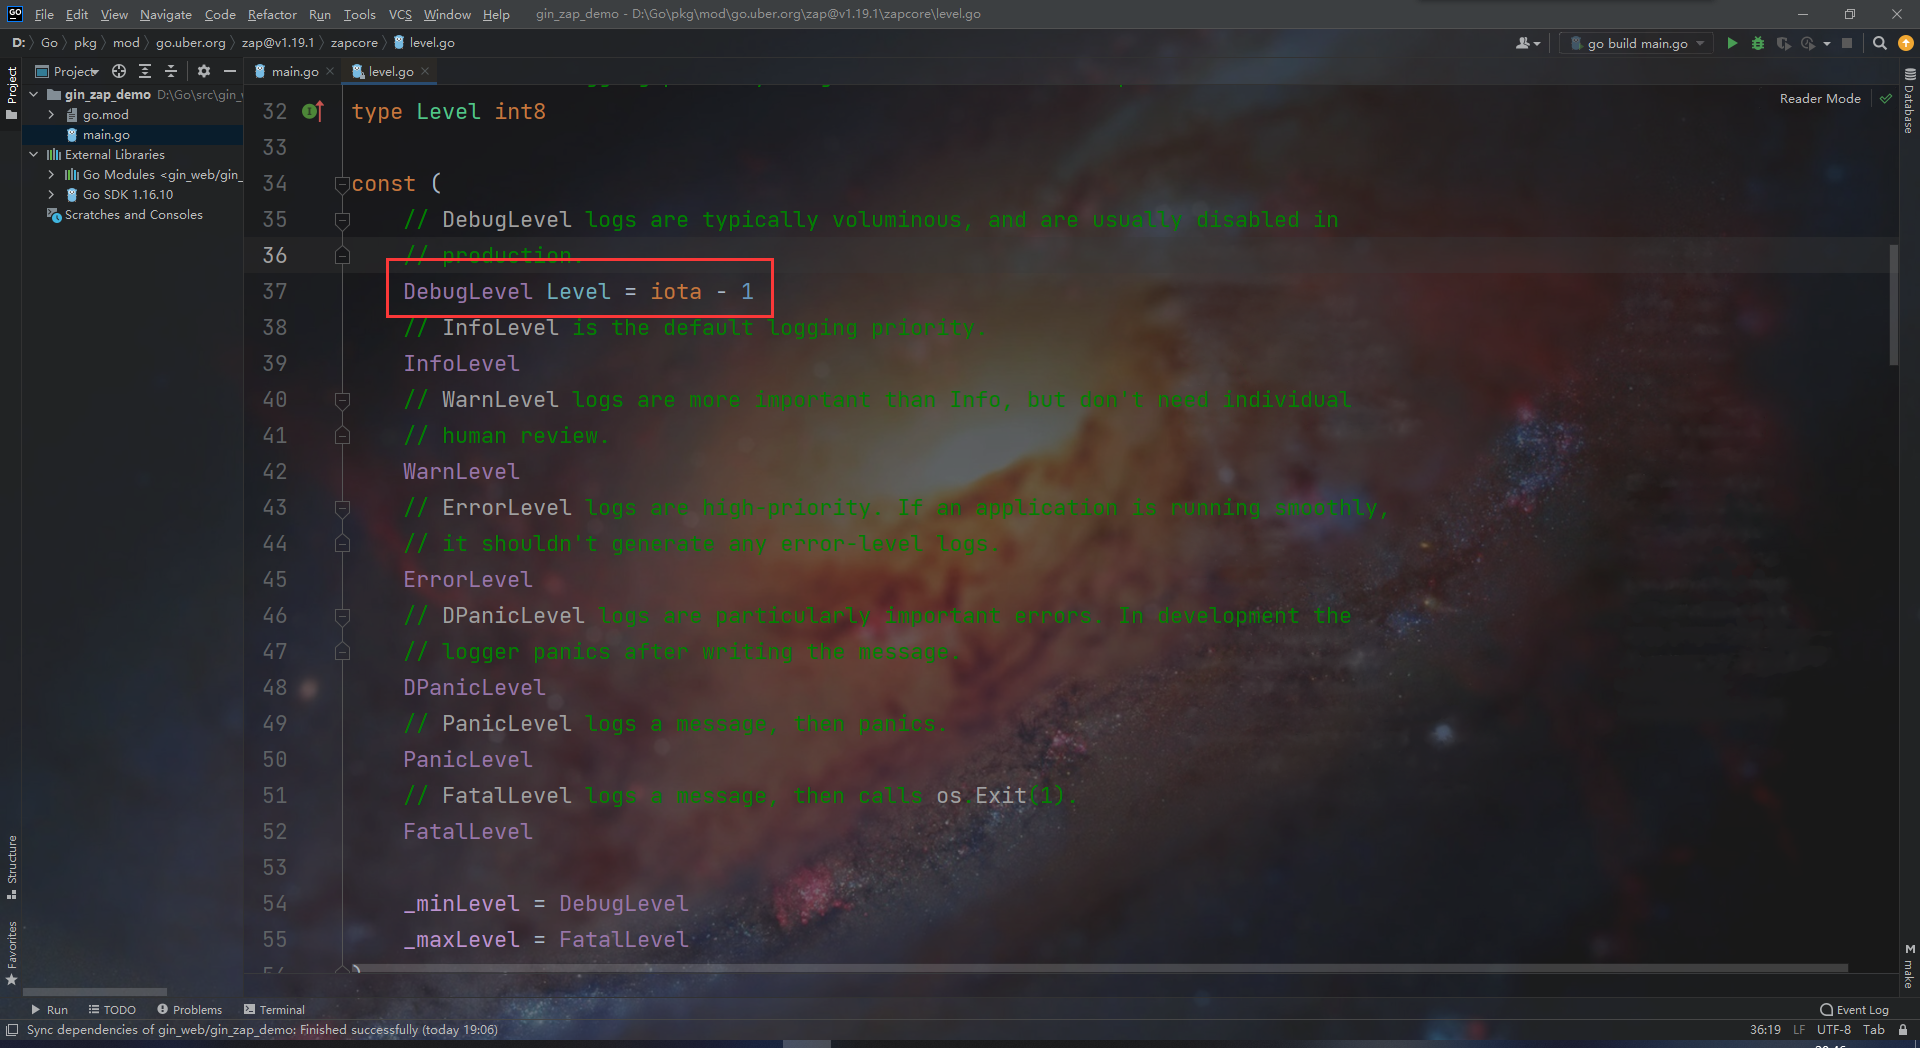Start debugging with the green bug icon
The width and height of the screenshot is (1920, 1048).
coord(1758,43)
